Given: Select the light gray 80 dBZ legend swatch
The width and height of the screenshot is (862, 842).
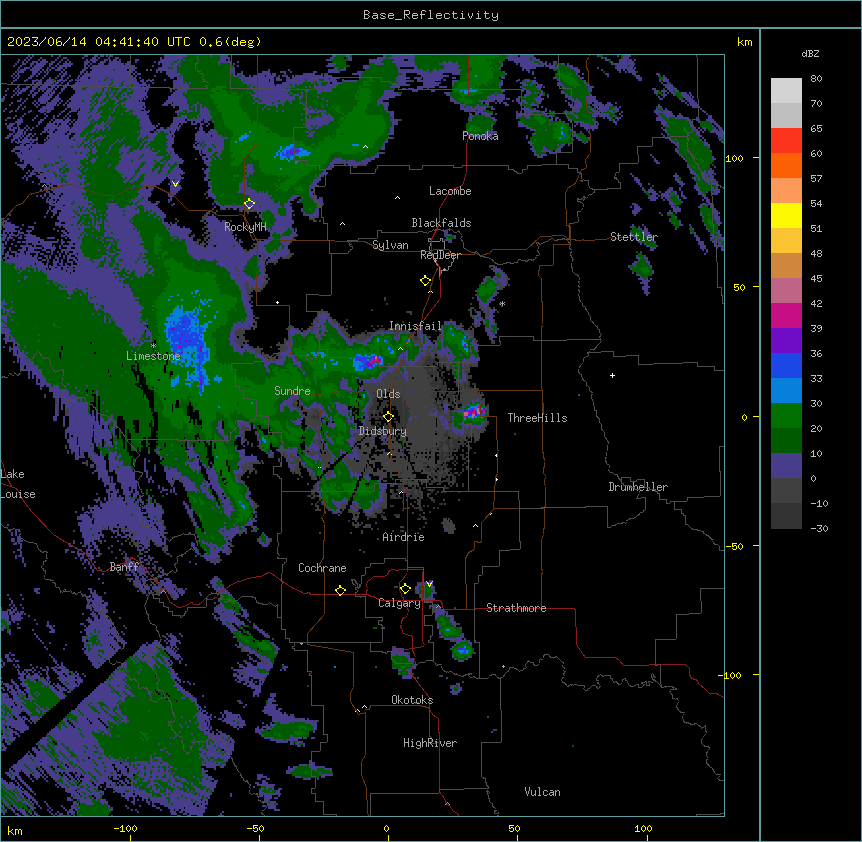Looking at the screenshot, I should point(786,90).
